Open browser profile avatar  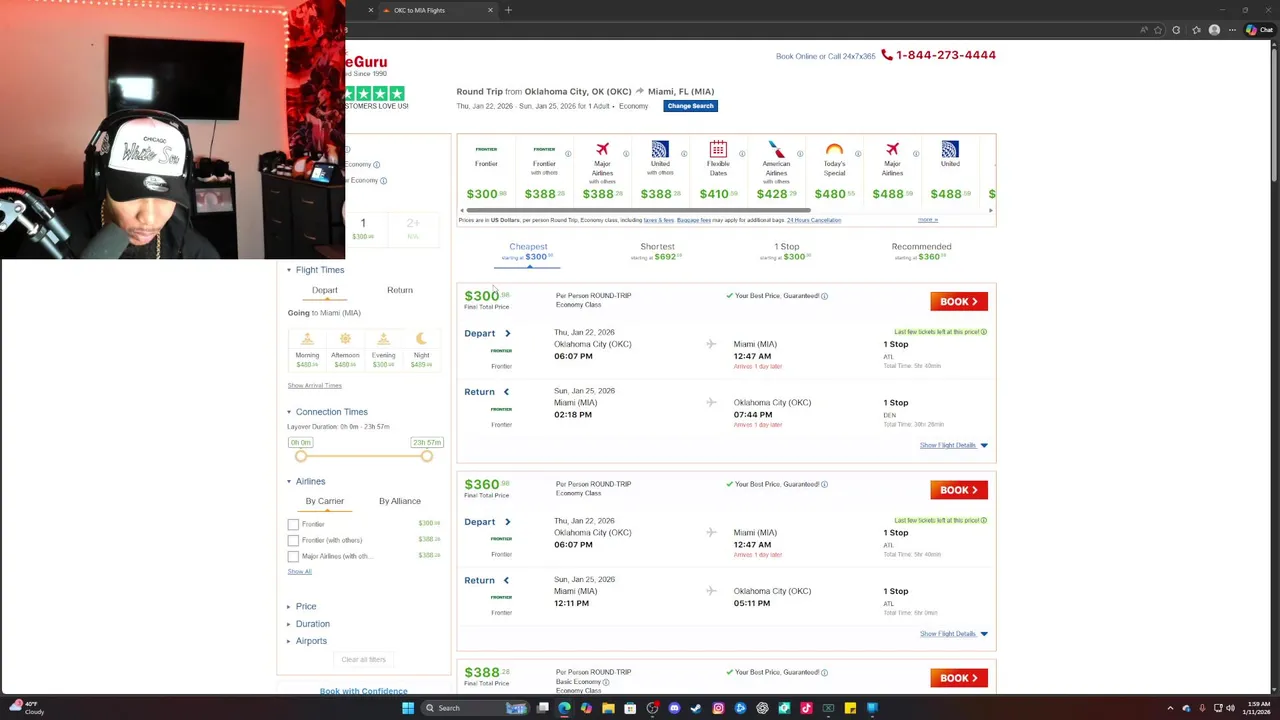[x=1214, y=30]
